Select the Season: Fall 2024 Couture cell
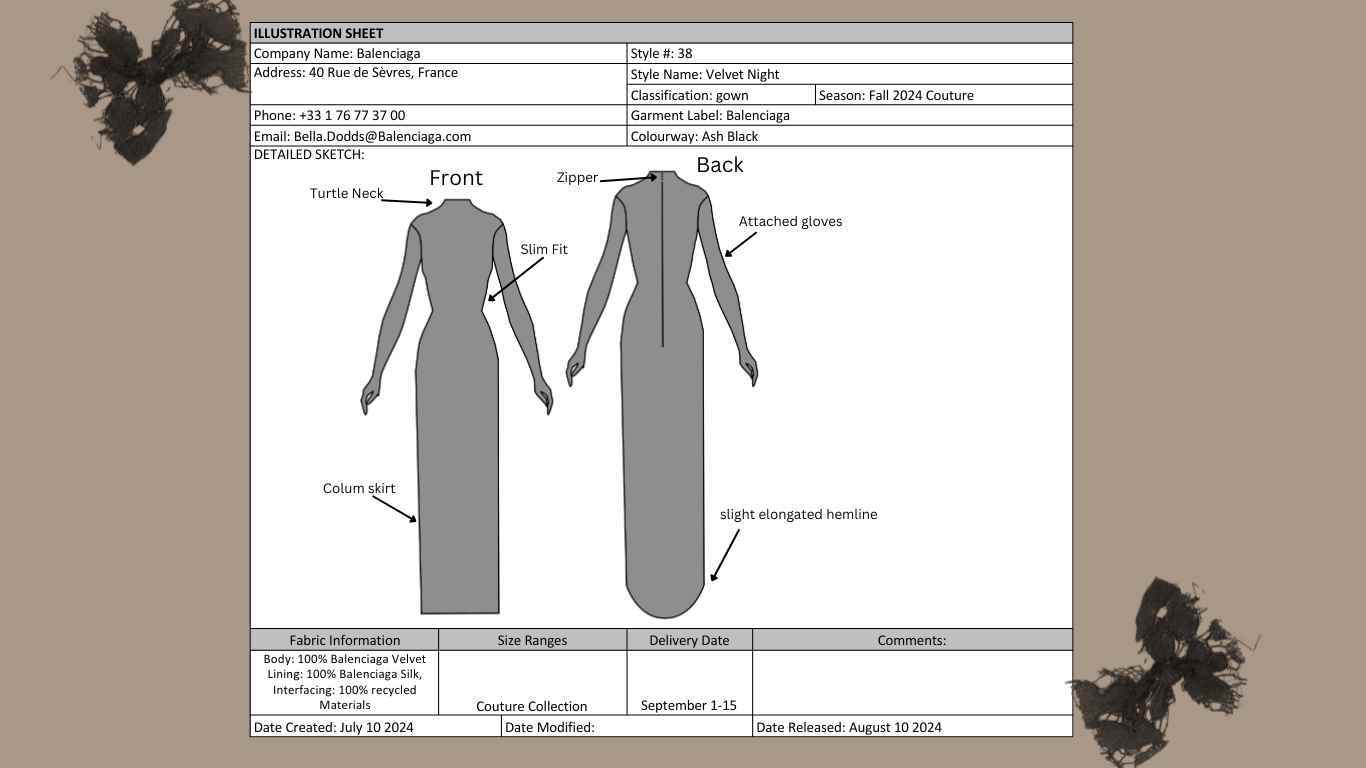Screen dimensions: 1366x768 click(944, 95)
